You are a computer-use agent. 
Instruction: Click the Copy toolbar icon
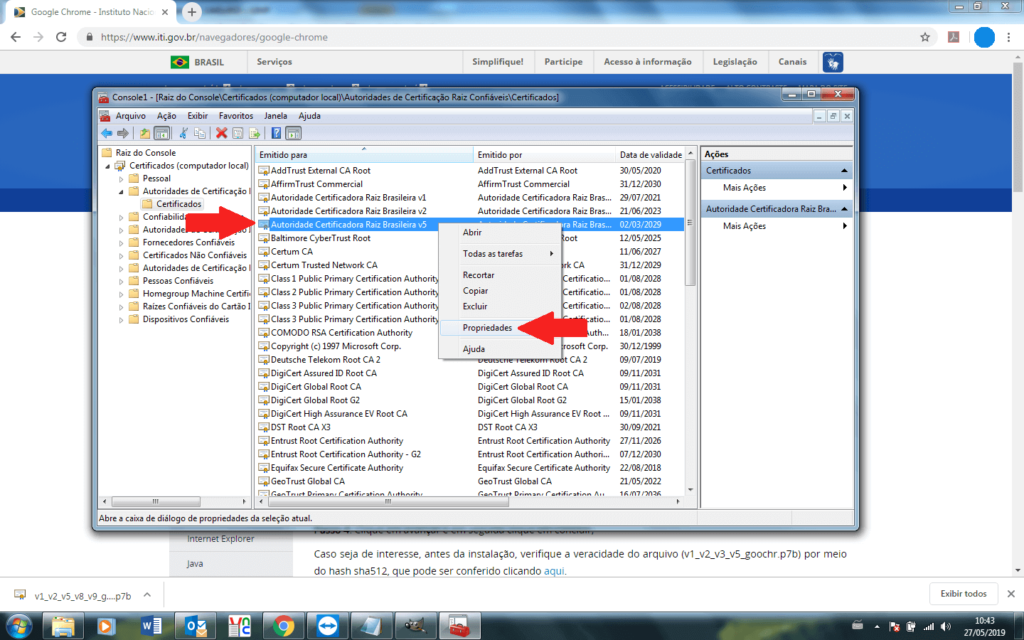tap(200, 133)
